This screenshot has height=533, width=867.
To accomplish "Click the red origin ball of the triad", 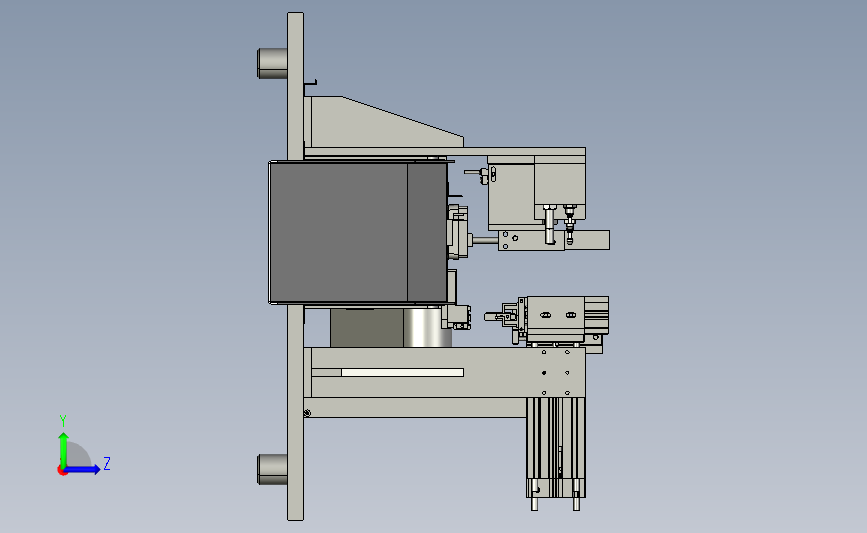I will (62, 471).
